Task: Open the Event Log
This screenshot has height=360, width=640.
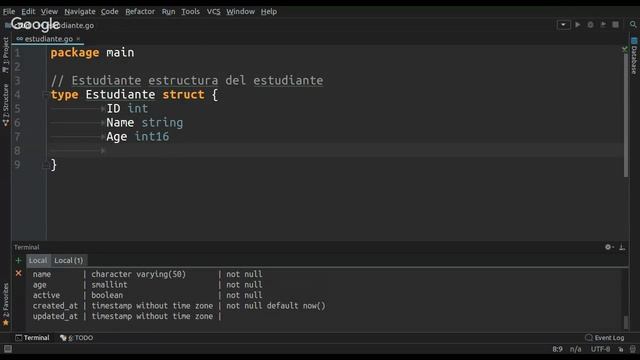Action: 604,338
